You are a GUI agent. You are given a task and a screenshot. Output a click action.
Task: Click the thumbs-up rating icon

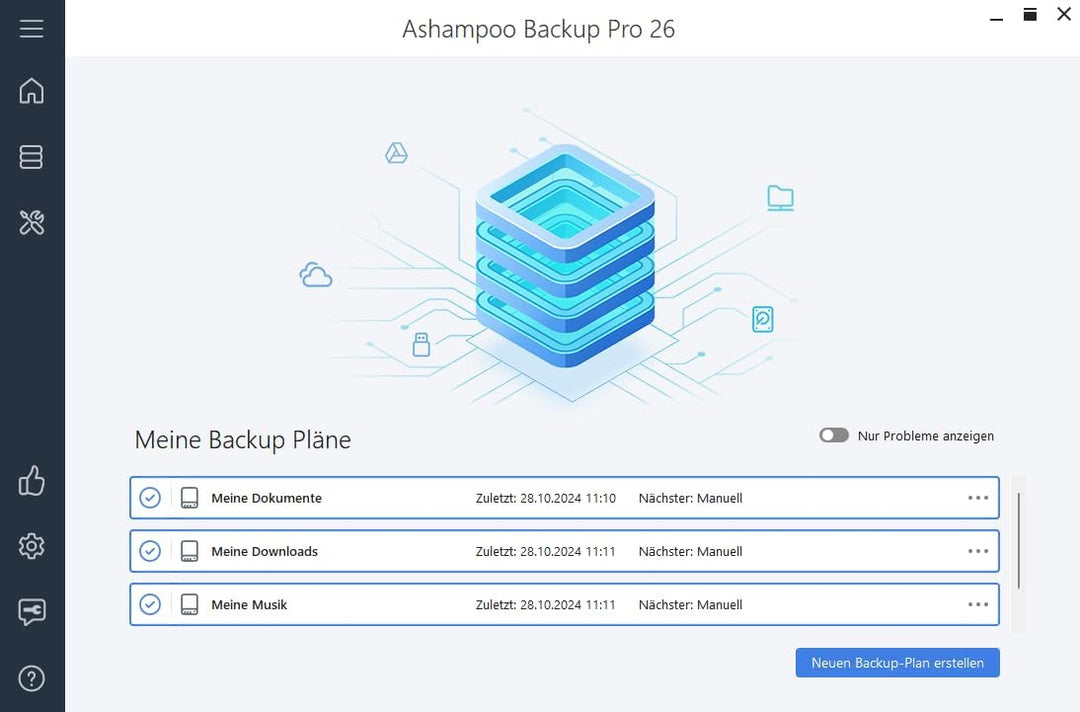click(x=31, y=481)
